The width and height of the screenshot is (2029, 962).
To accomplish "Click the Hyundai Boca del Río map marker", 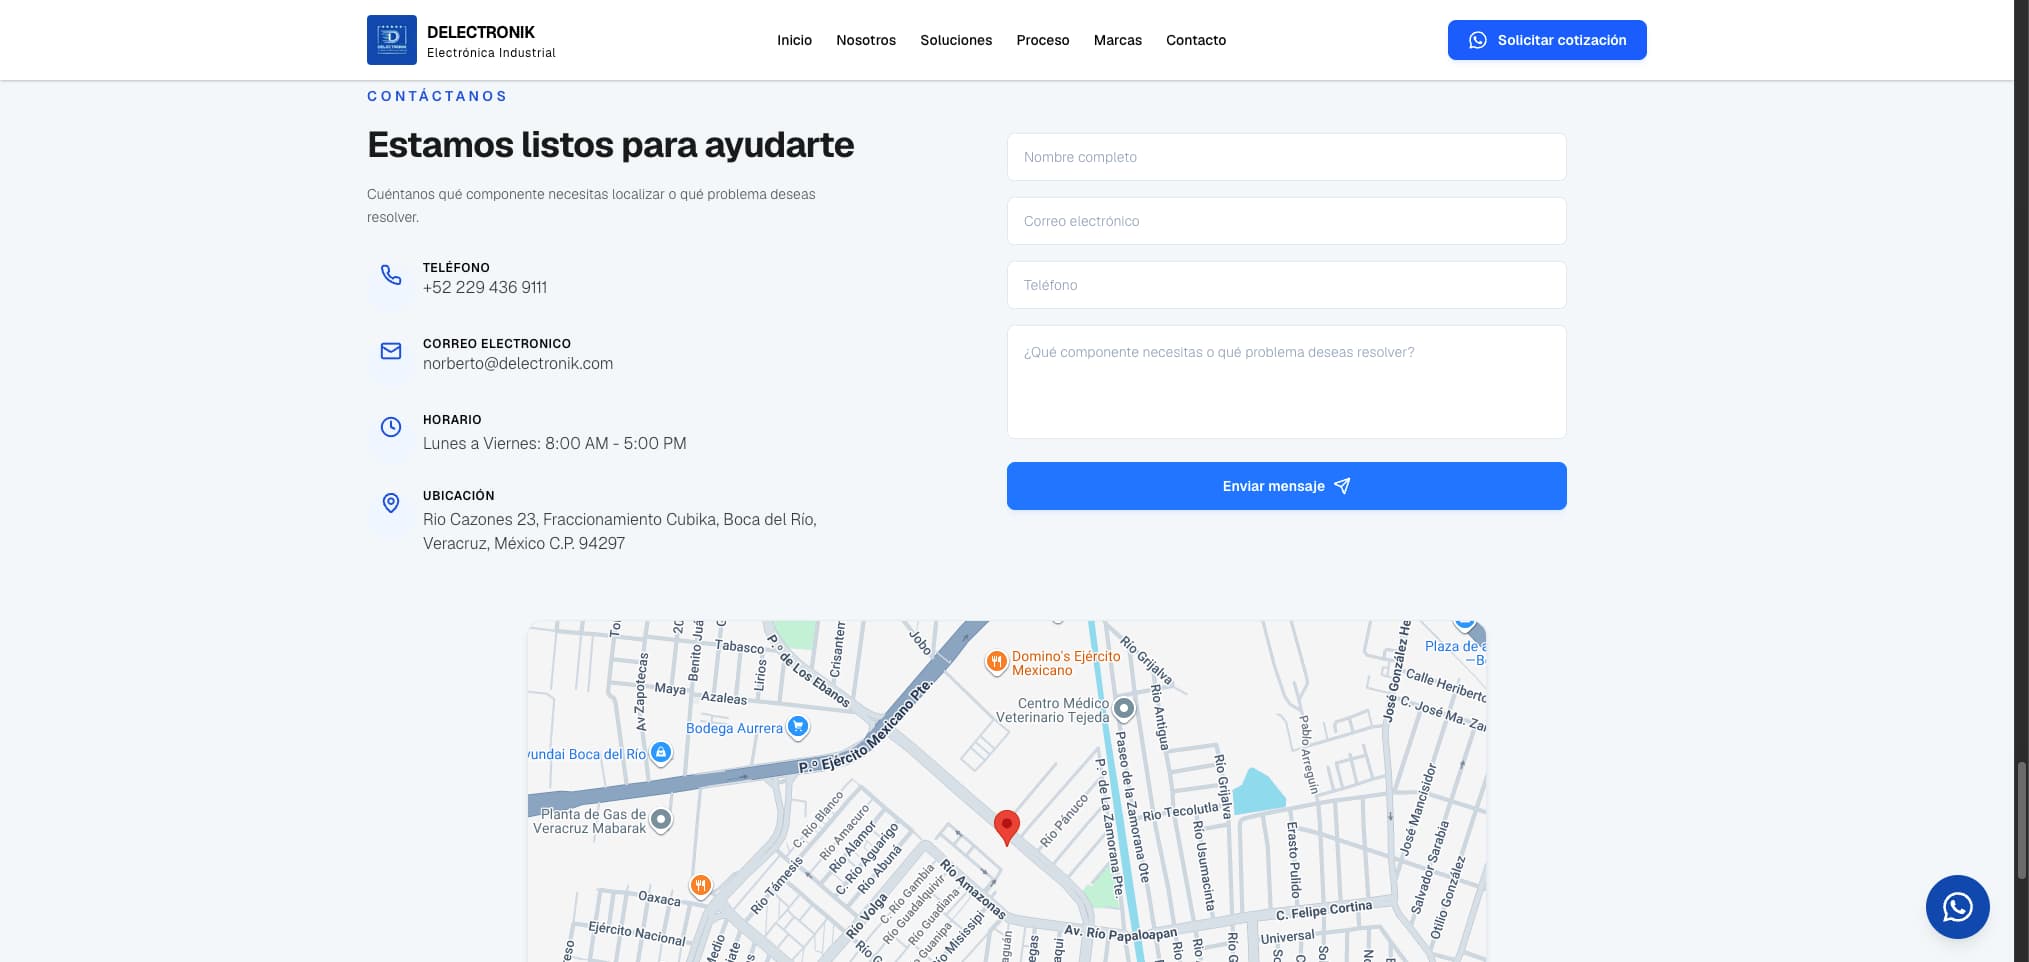I will pos(661,752).
